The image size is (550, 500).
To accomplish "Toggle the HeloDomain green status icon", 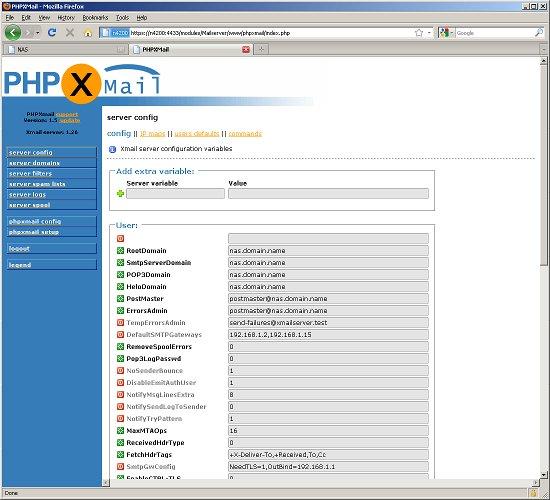I will (120, 286).
